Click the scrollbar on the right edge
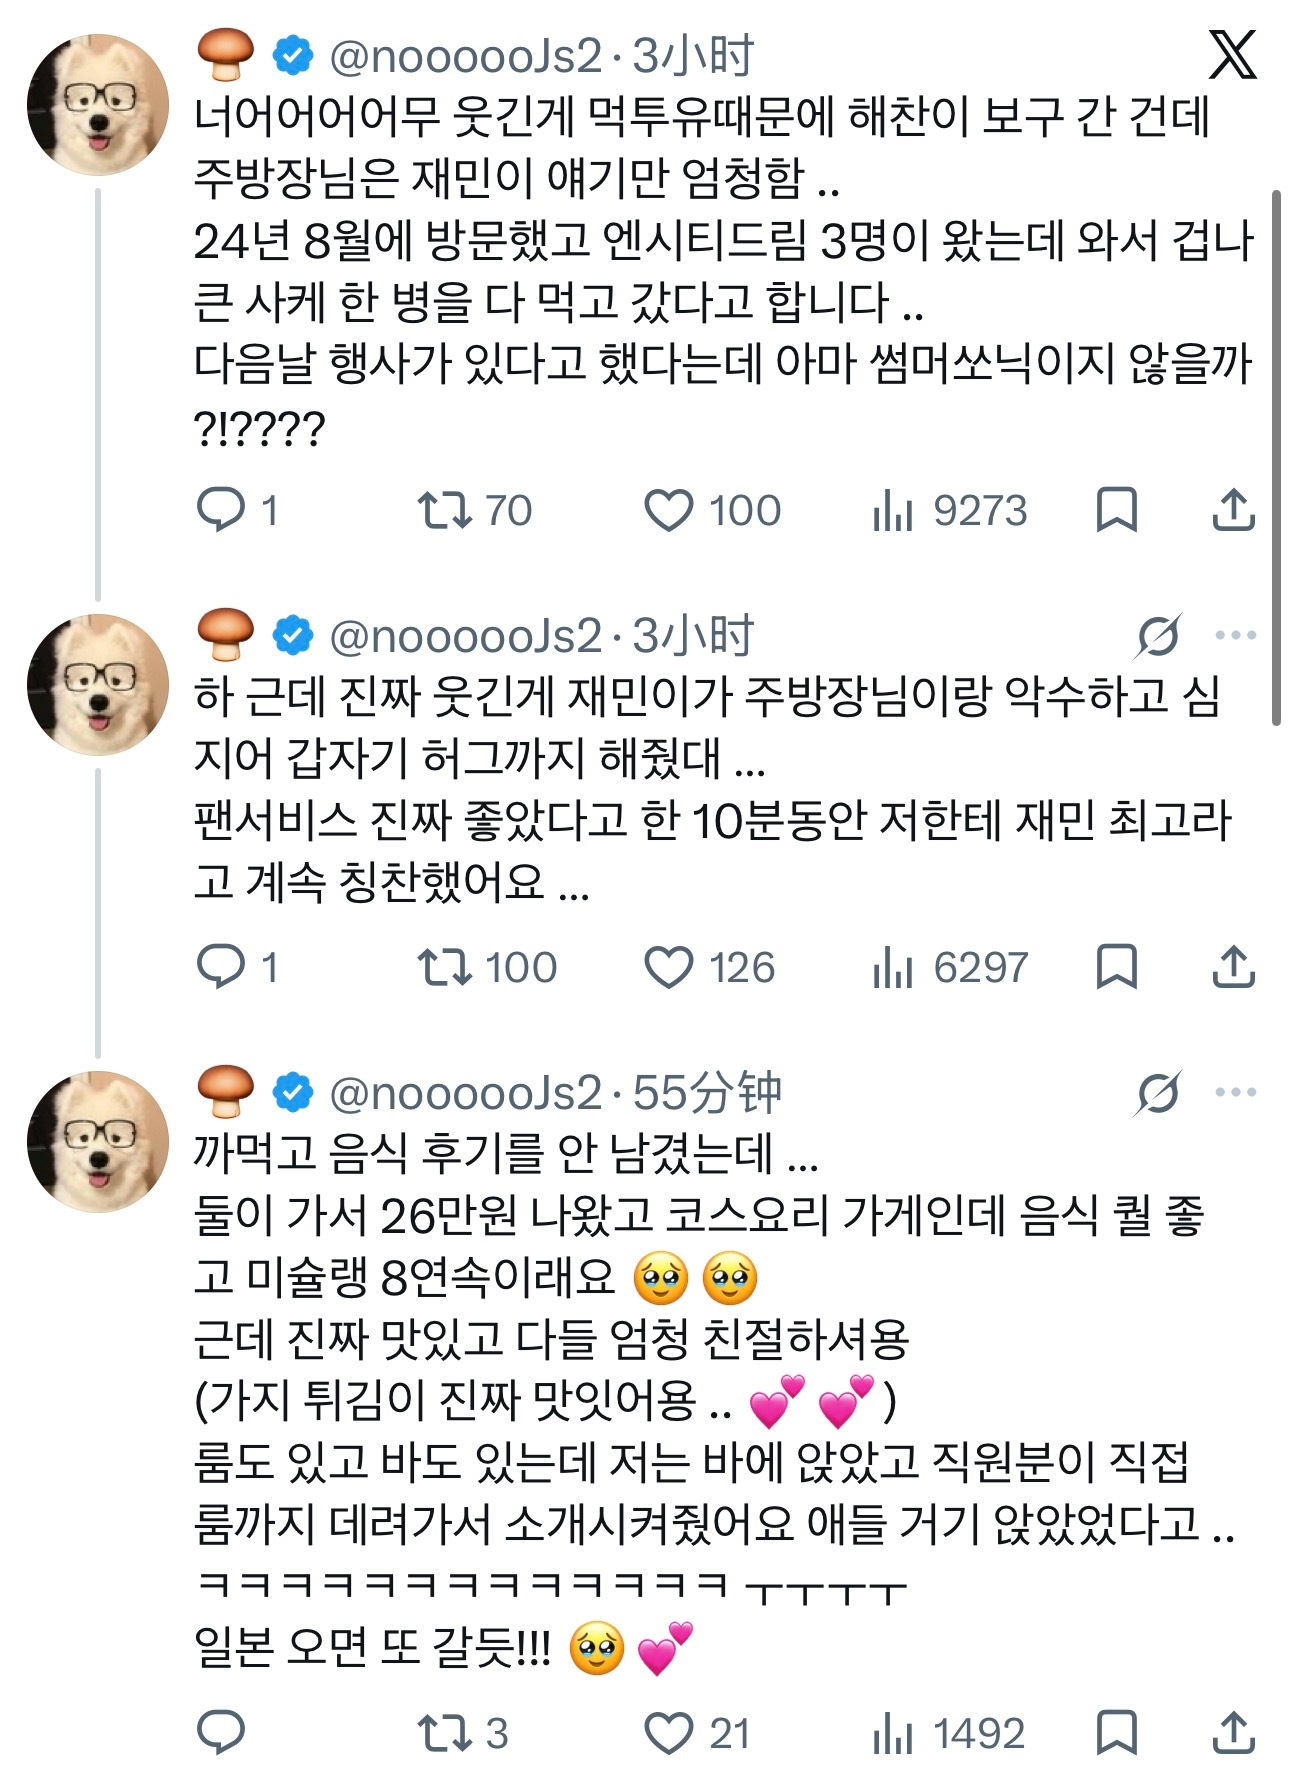This screenshot has width=1290, height=1776. click(1276, 457)
